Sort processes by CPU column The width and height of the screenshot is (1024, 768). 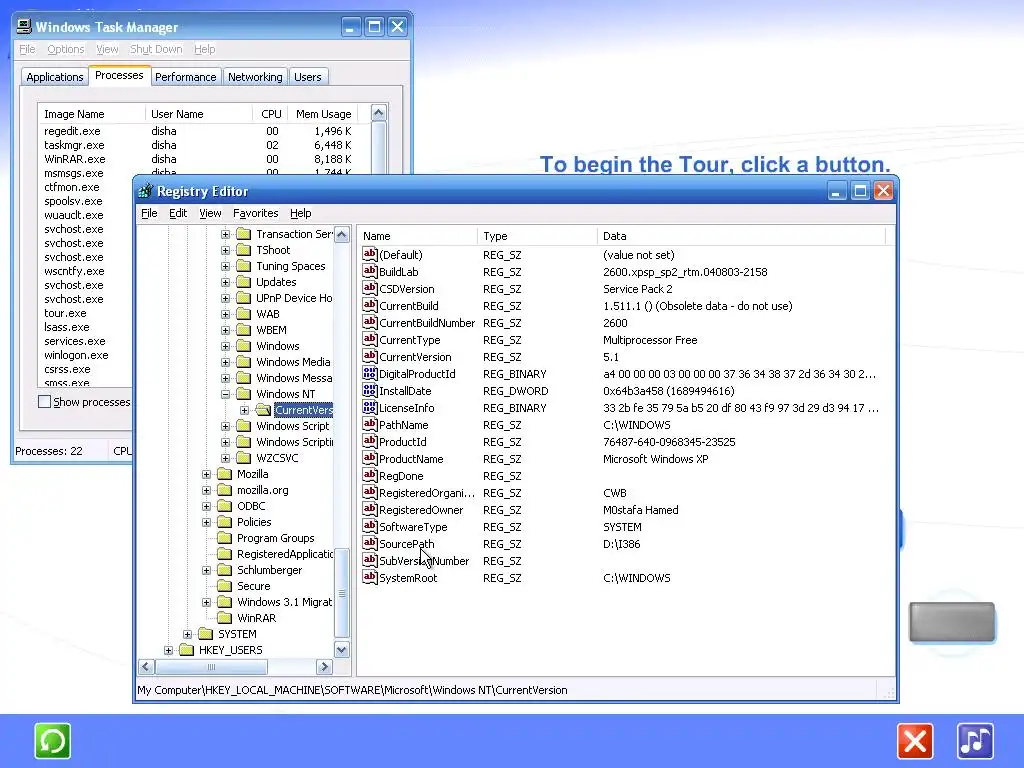point(270,114)
